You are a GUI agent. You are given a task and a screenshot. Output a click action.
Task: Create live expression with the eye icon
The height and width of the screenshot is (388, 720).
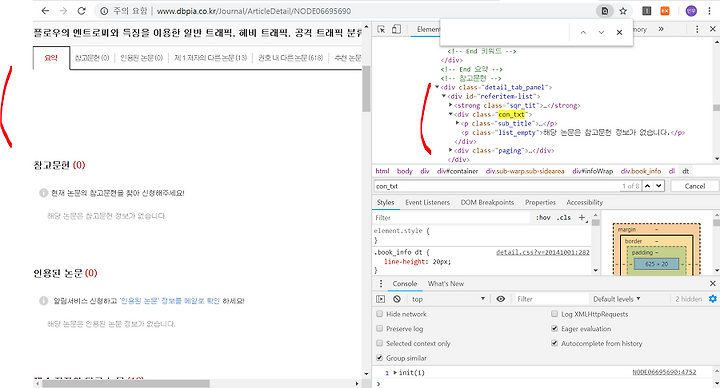(501, 299)
